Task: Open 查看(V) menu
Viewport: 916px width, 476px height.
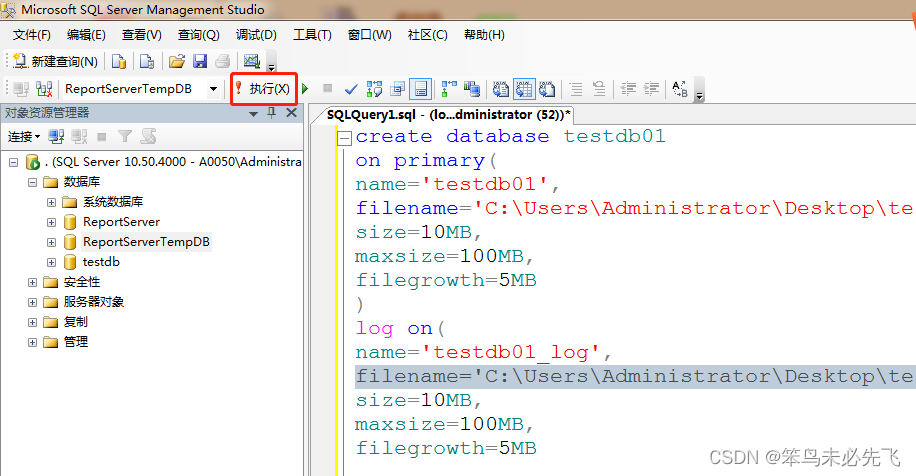Action: pyautogui.click(x=141, y=35)
